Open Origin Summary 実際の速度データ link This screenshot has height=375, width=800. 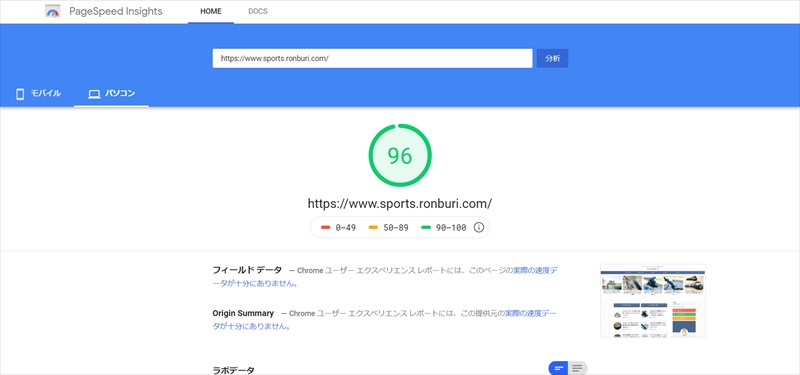coord(384,320)
